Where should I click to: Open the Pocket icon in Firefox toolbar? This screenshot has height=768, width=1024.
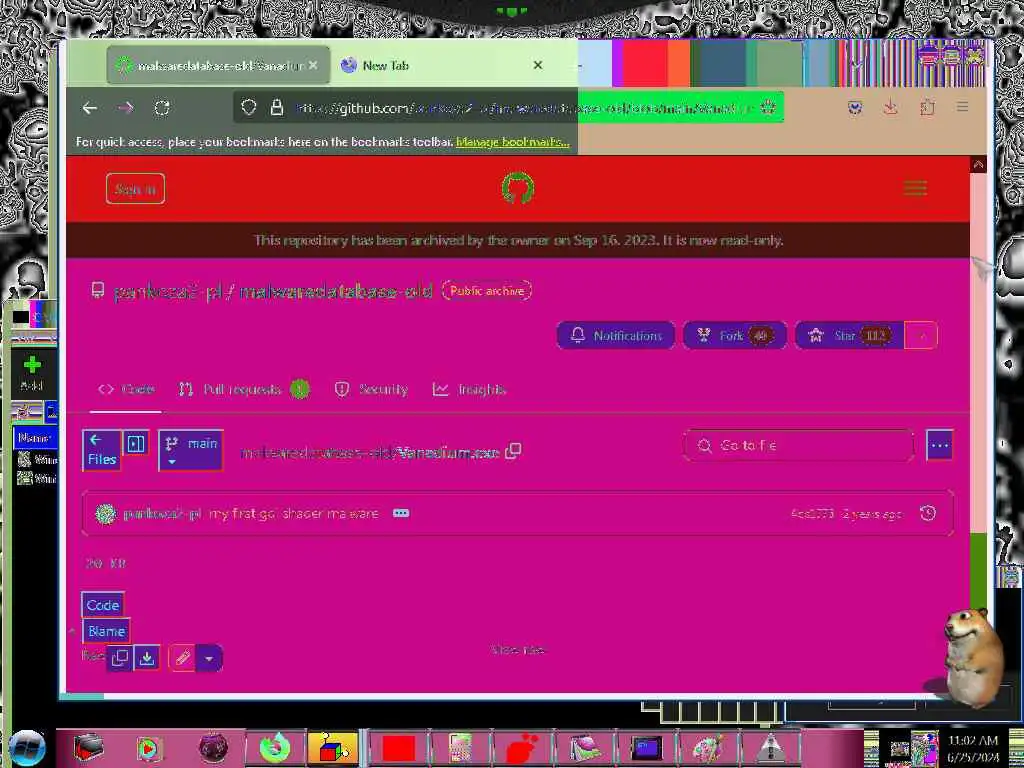pyautogui.click(x=855, y=107)
